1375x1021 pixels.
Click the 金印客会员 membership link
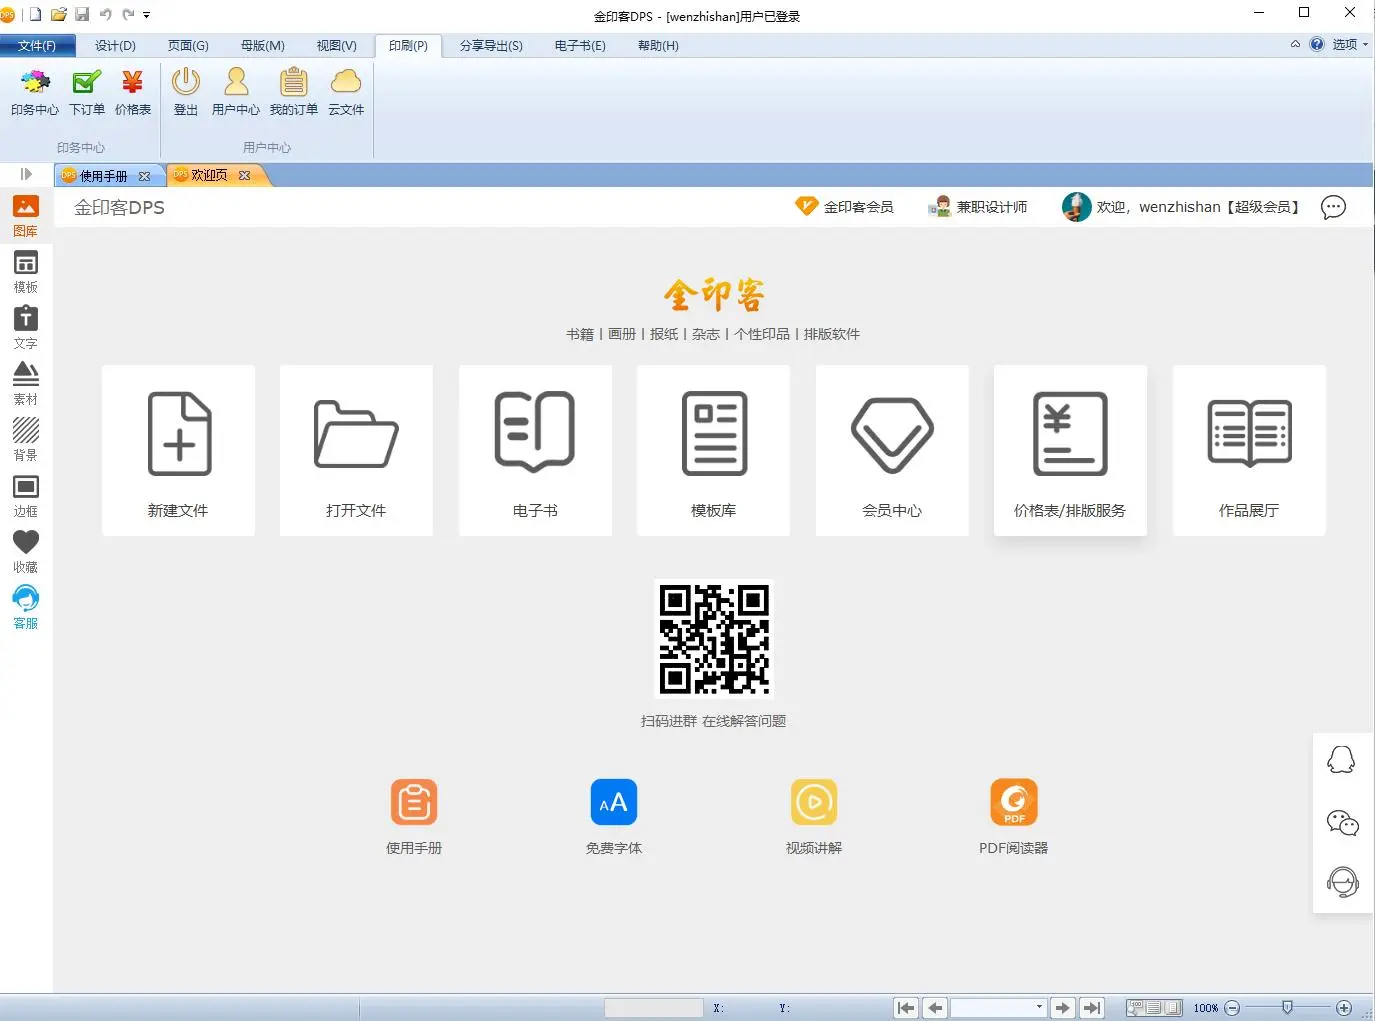[x=845, y=207]
